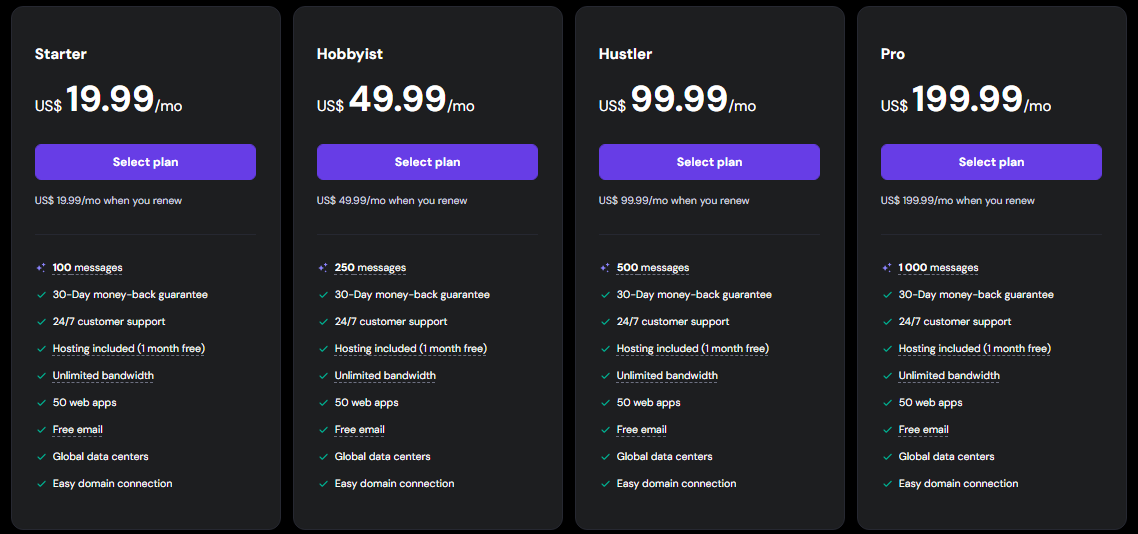Open the Starter '100 messages' tooltip text
The width and height of the screenshot is (1138, 534).
87,268
